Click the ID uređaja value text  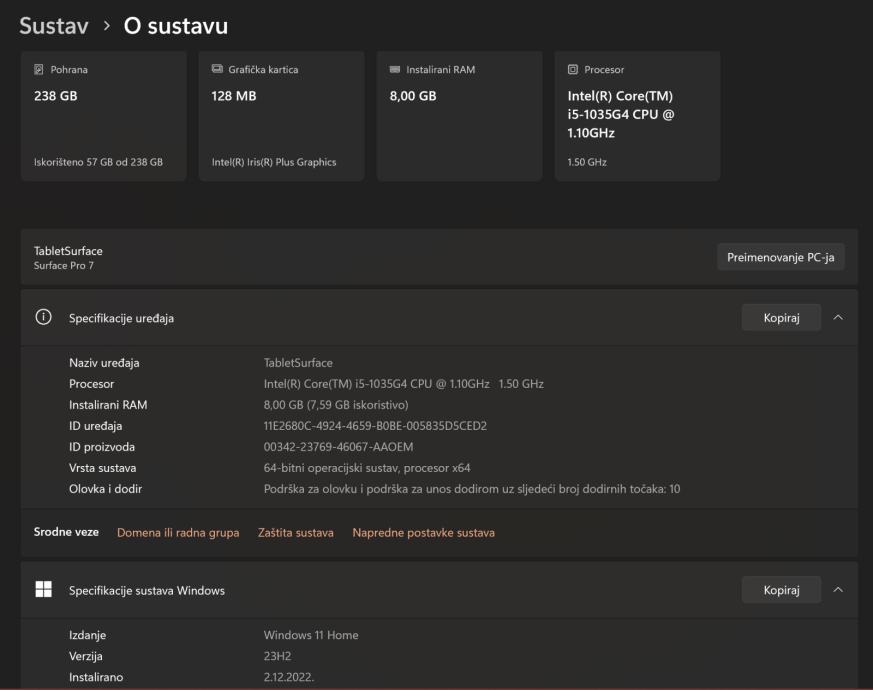pyautogui.click(x=375, y=426)
